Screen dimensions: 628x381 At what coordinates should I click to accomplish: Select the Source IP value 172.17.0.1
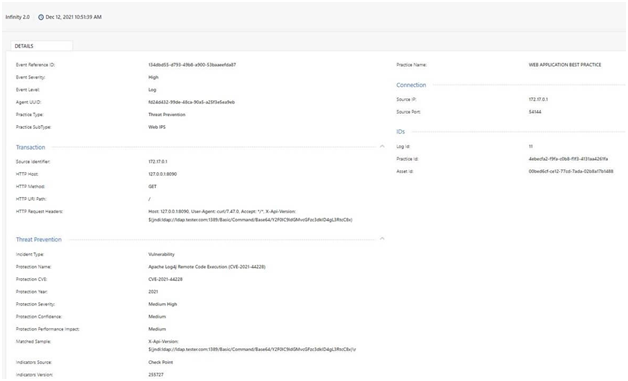click(x=538, y=99)
